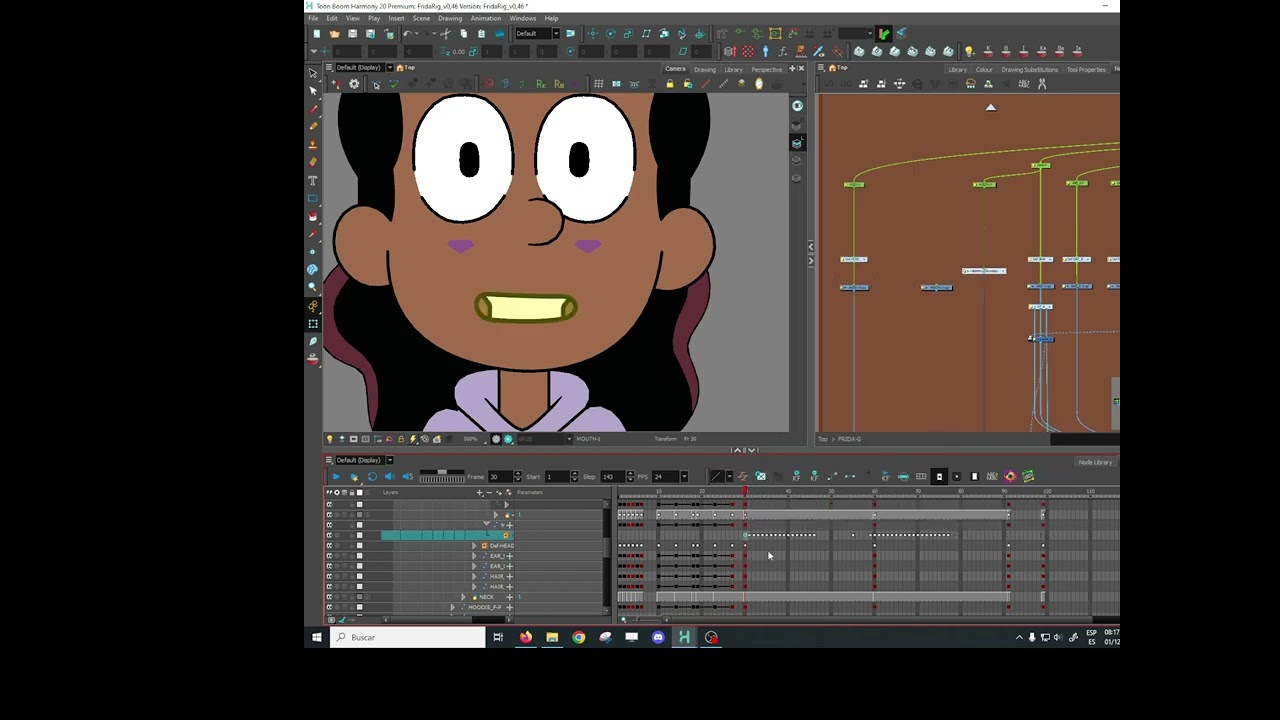
Task: Open the Animation menu
Action: coord(485,18)
